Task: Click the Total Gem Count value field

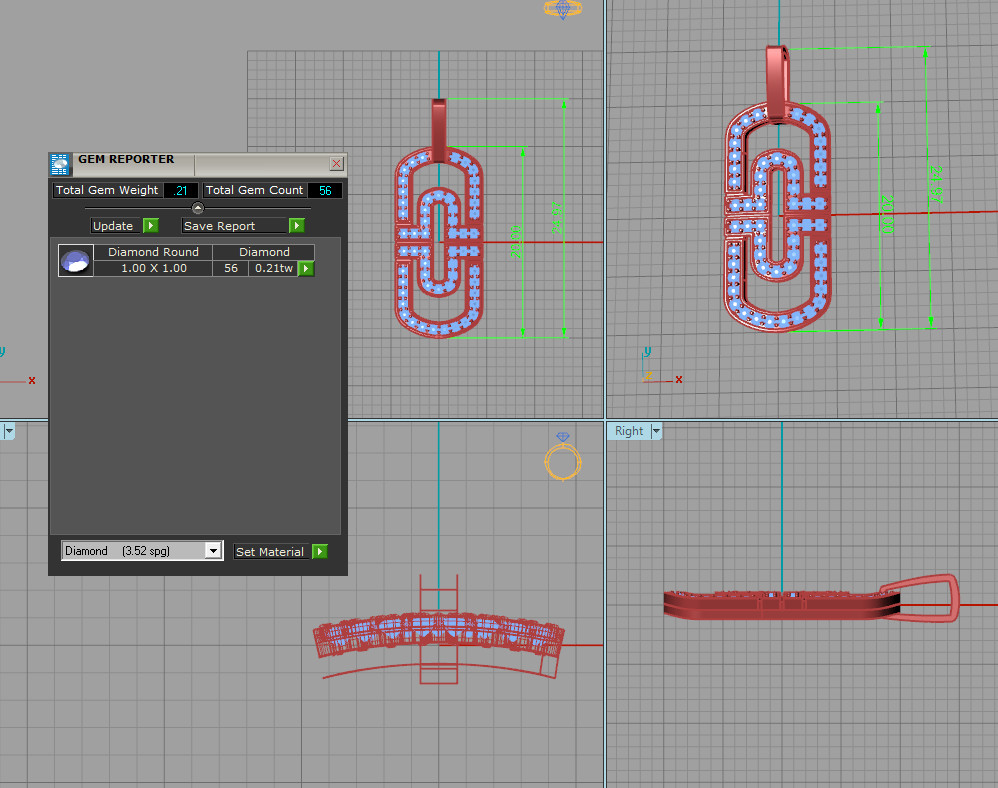Action: click(x=325, y=190)
